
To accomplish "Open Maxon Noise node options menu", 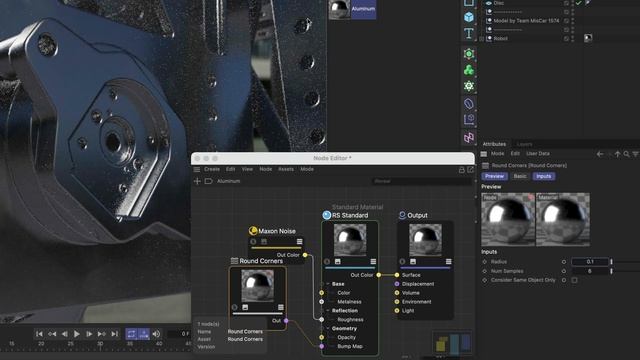I will pos(300,242).
